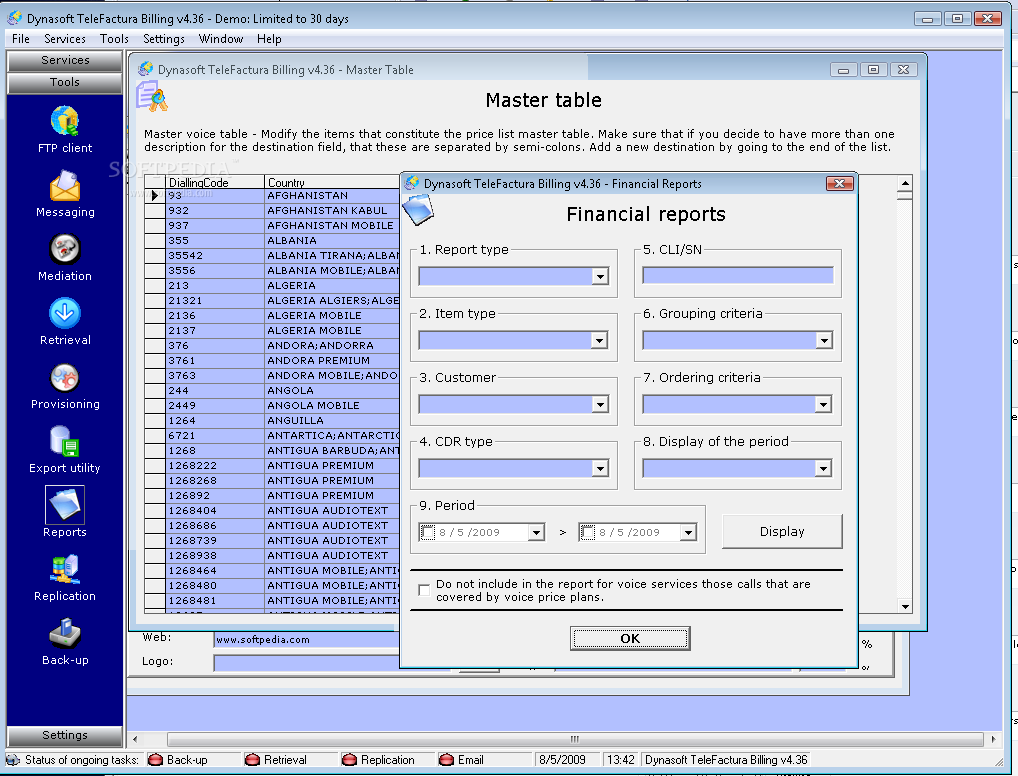Switch to the Tools sidebar panel
Viewport: 1018px width, 776px height.
(x=65, y=82)
